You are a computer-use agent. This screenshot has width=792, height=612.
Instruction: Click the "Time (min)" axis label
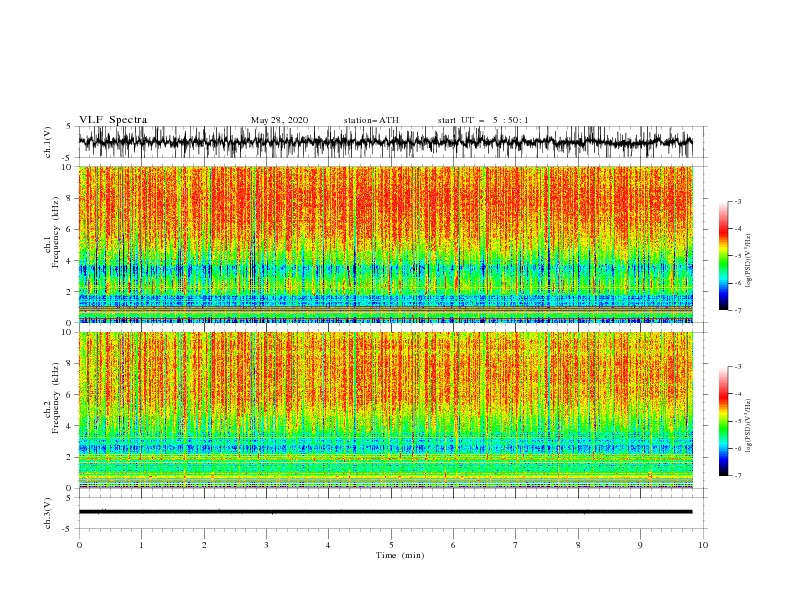coord(400,555)
